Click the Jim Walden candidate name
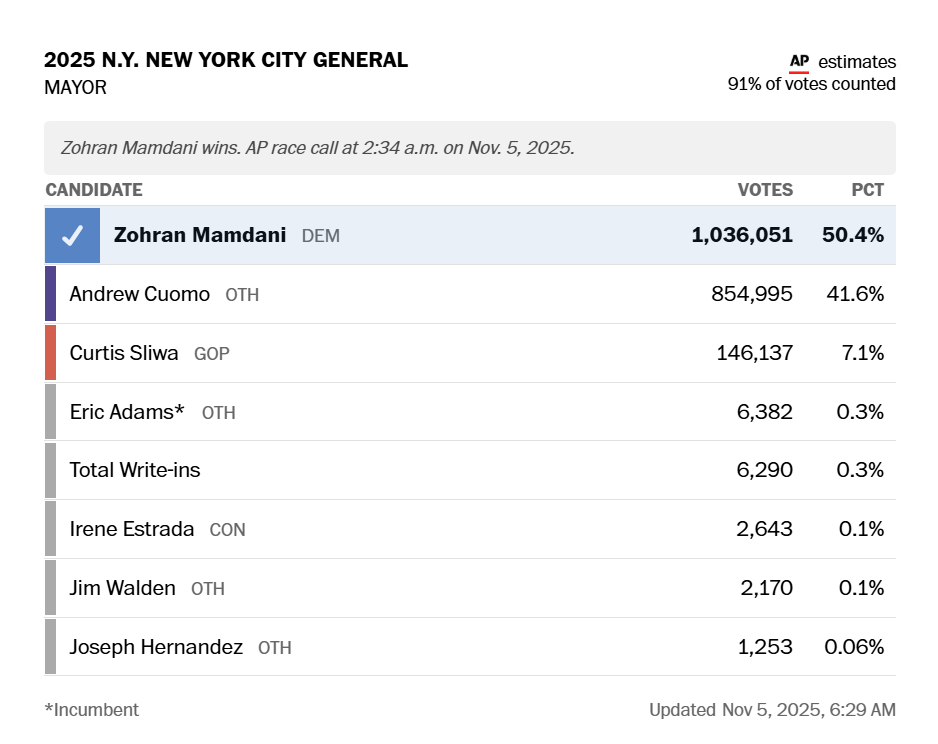938x744 pixels. tap(122, 588)
